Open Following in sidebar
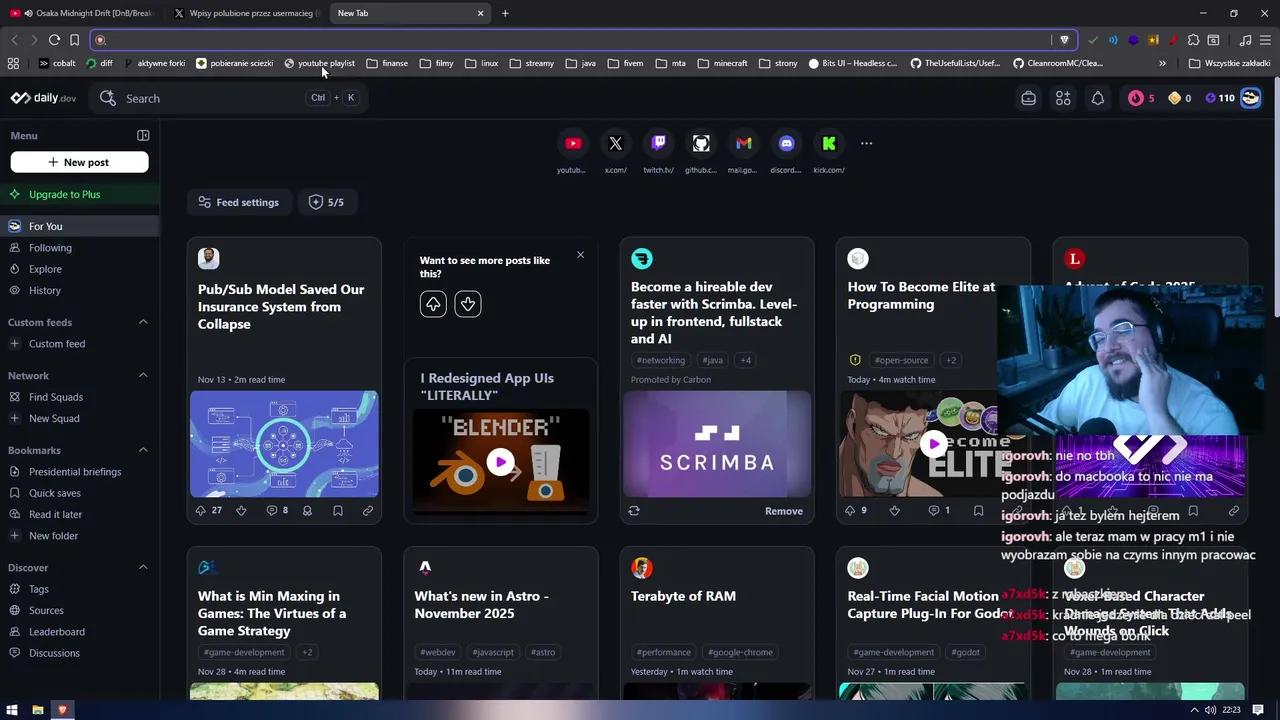The height and width of the screenshot is (720, 1280). point(80,248)
